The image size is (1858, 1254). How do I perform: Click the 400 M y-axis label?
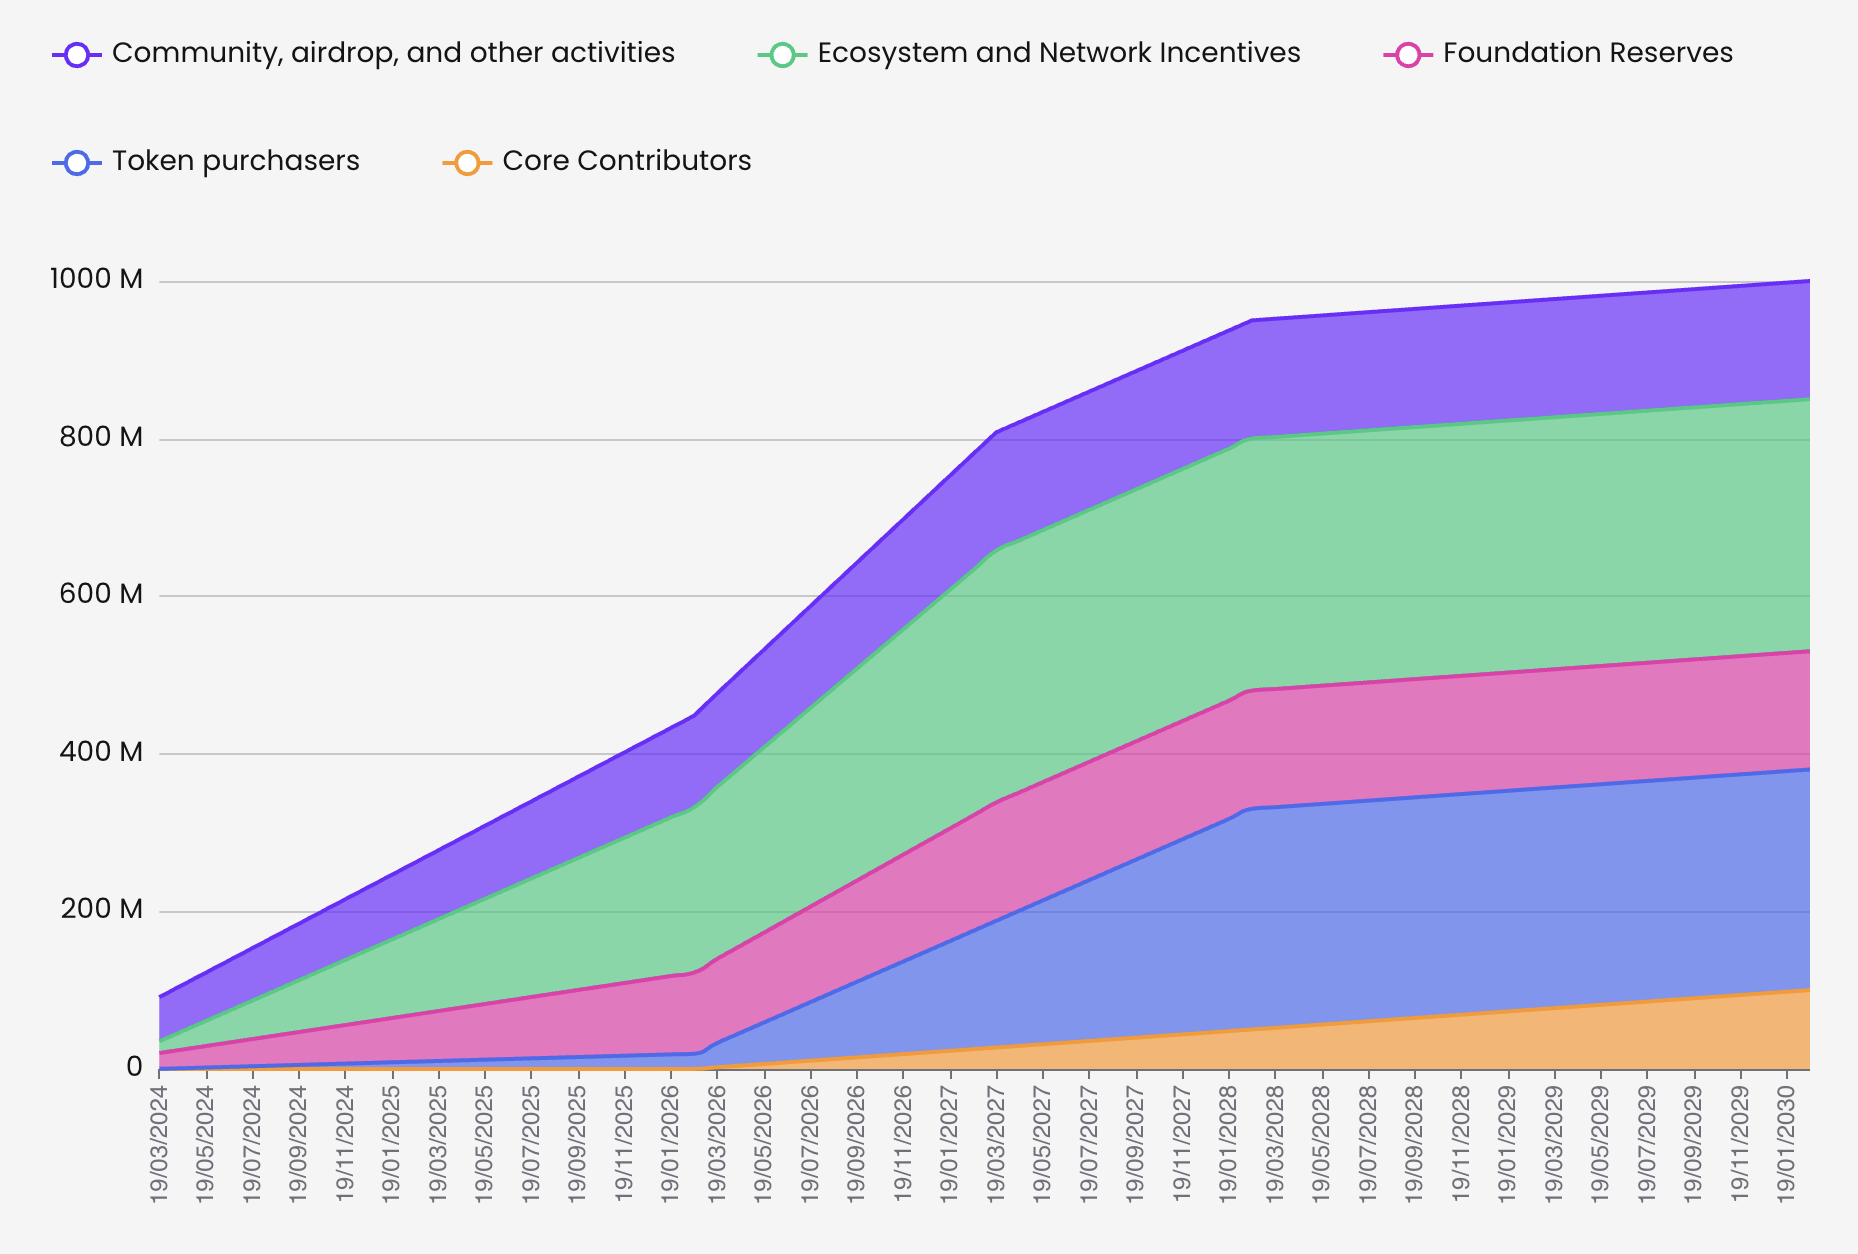coord(101,752)
